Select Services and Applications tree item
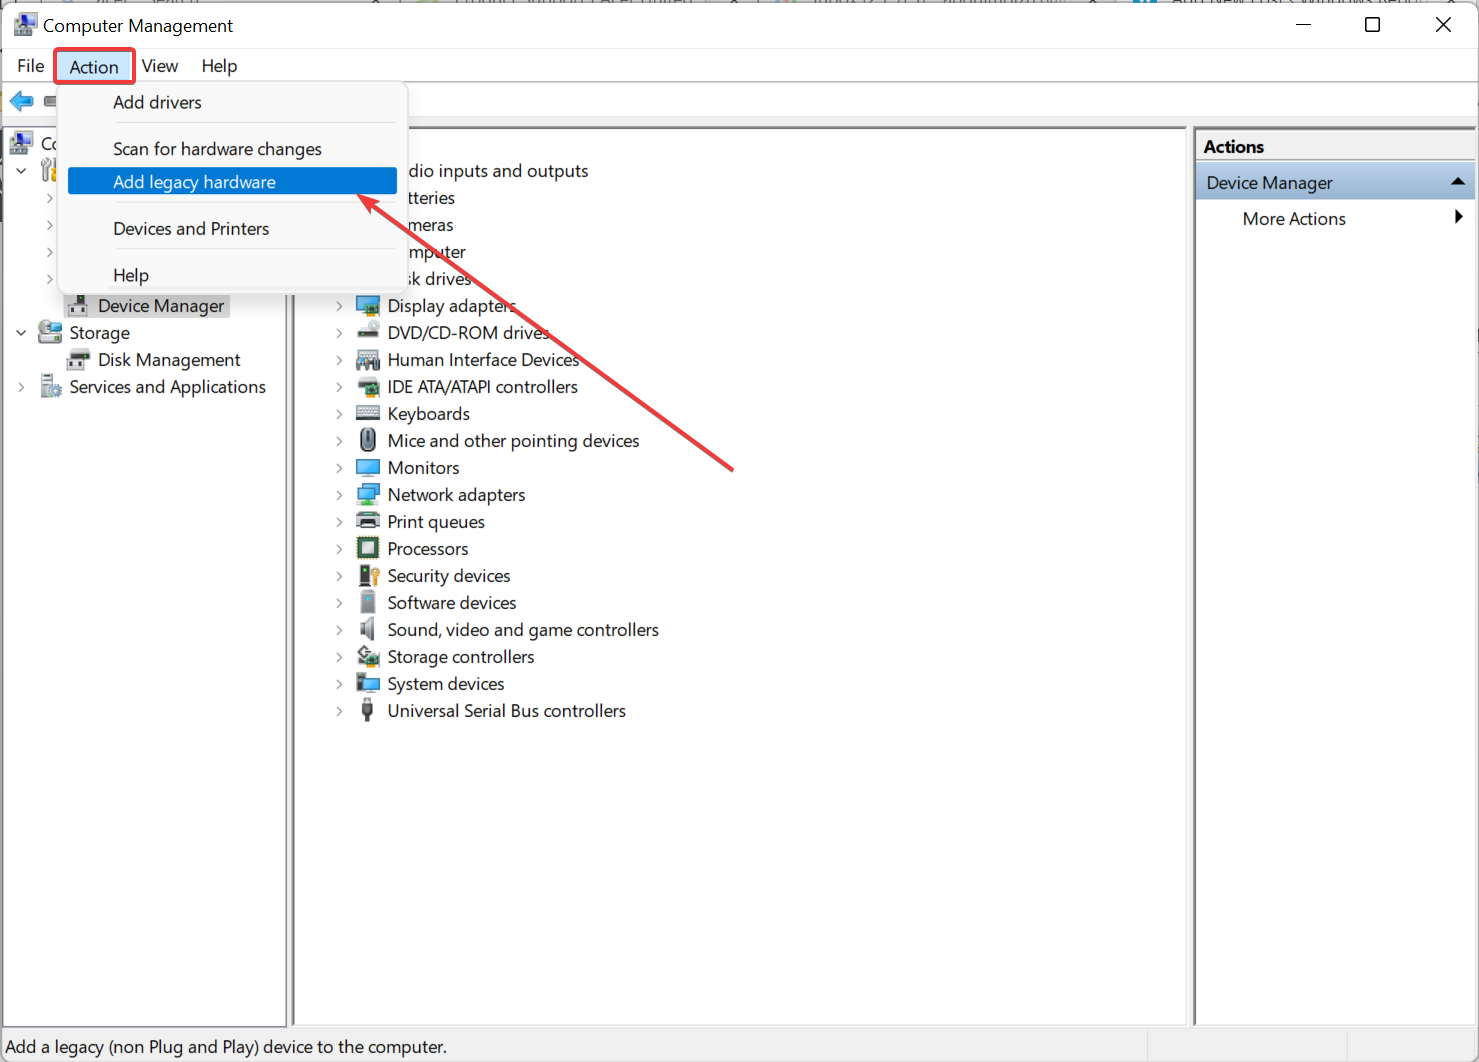The height and width of the screenshot is (1062, 1479). (x=167, y=387)
